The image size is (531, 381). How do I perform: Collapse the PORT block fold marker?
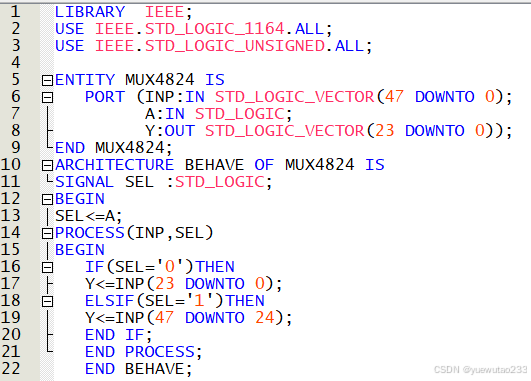point(47,98)
